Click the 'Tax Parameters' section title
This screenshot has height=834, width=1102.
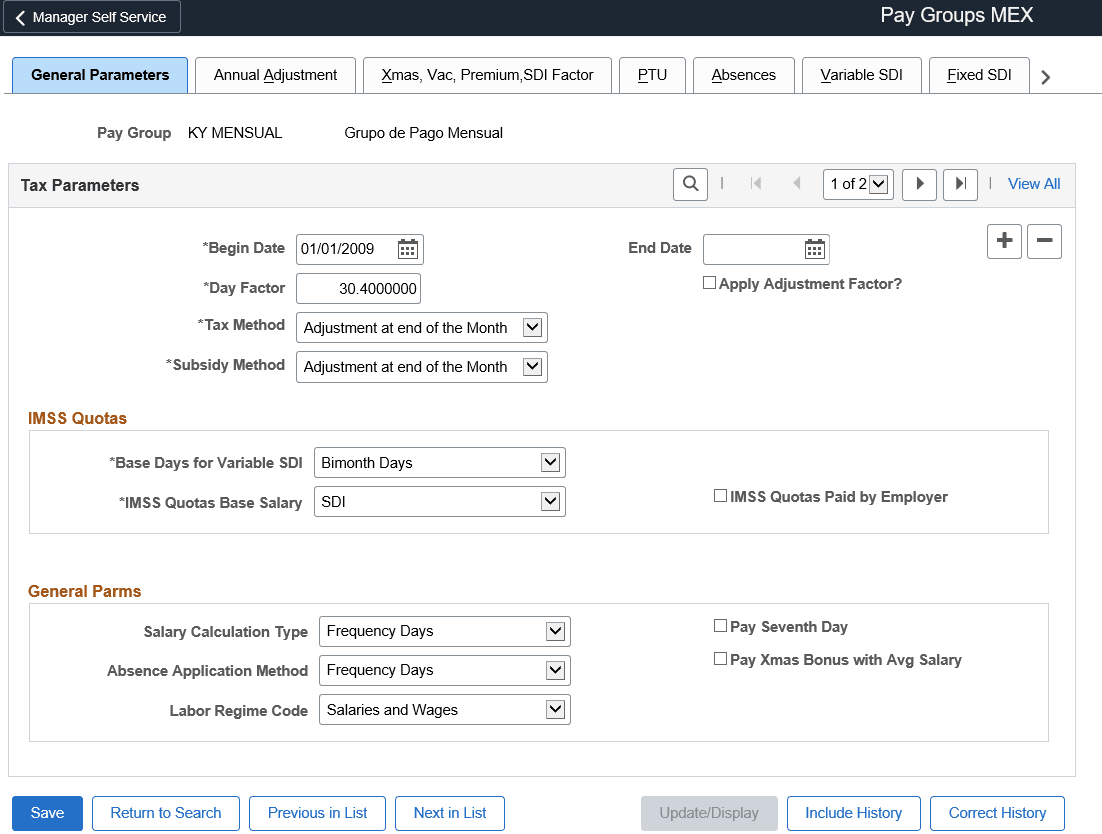click(x=80, y=185)
